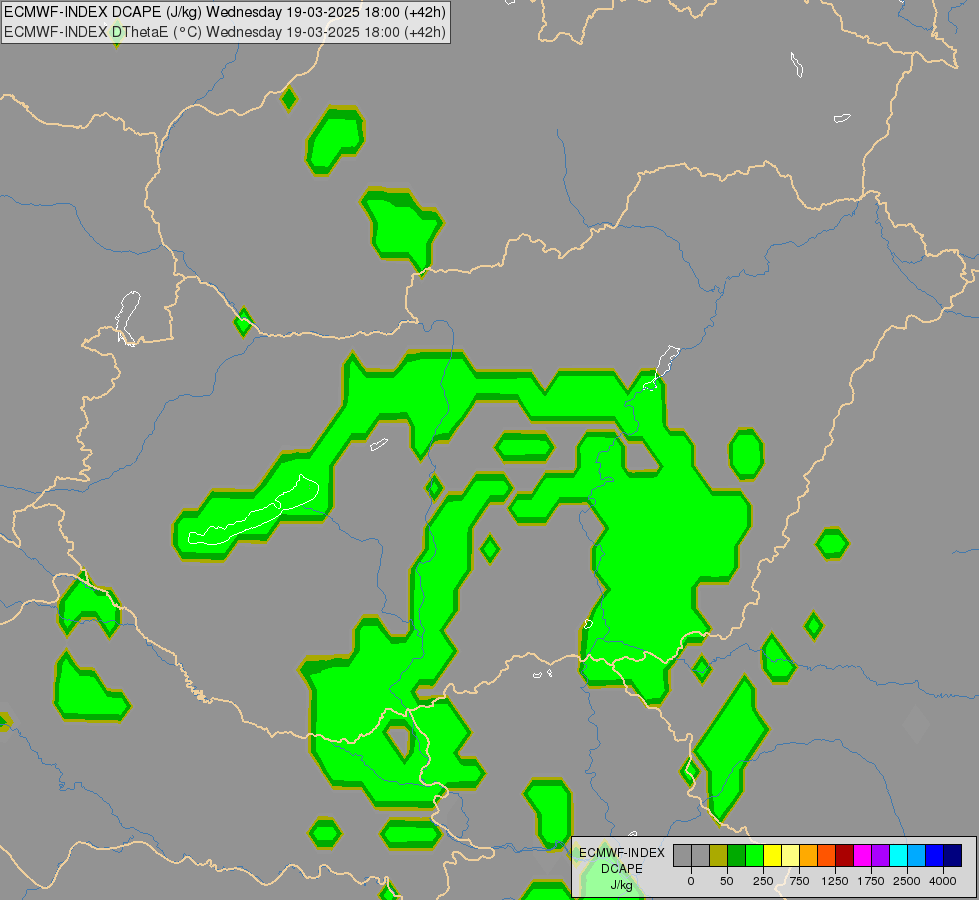979x900 pixels.
Task: Select the purple legend swatch
Action: point(880,856)
